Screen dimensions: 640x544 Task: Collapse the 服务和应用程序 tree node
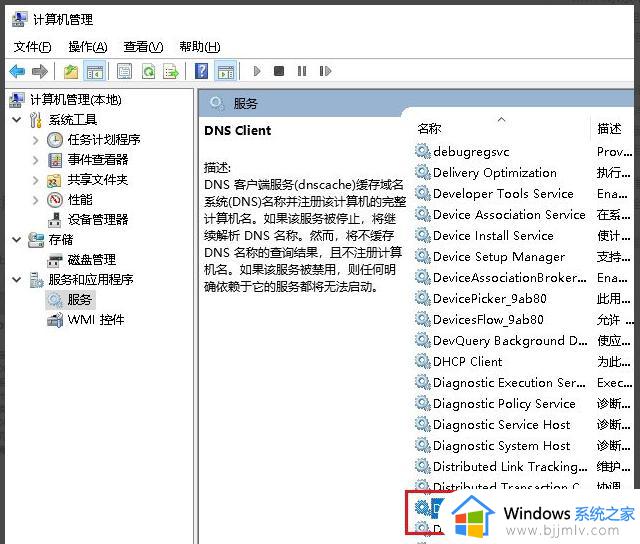tap(17, 280)
